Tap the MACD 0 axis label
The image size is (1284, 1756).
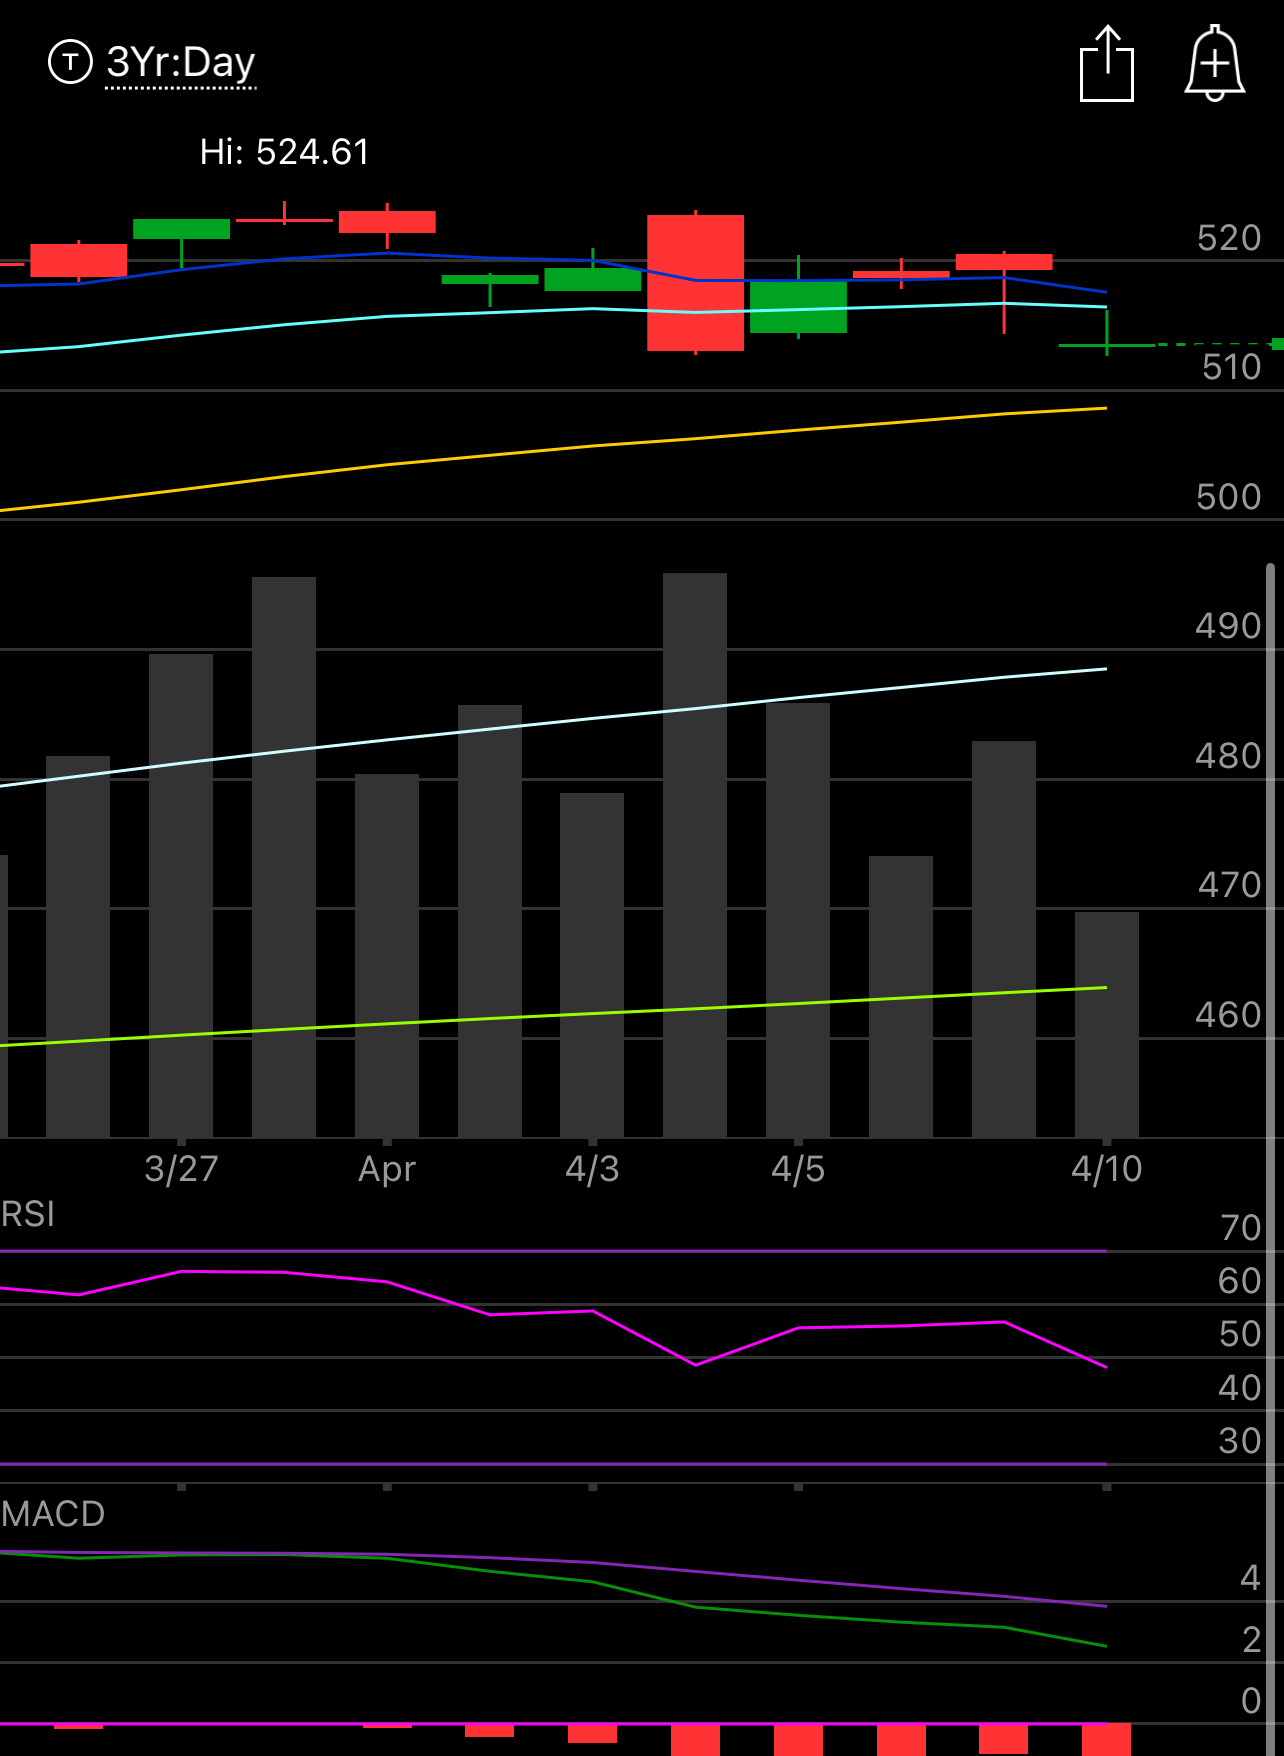[x=1251, y=1701]
